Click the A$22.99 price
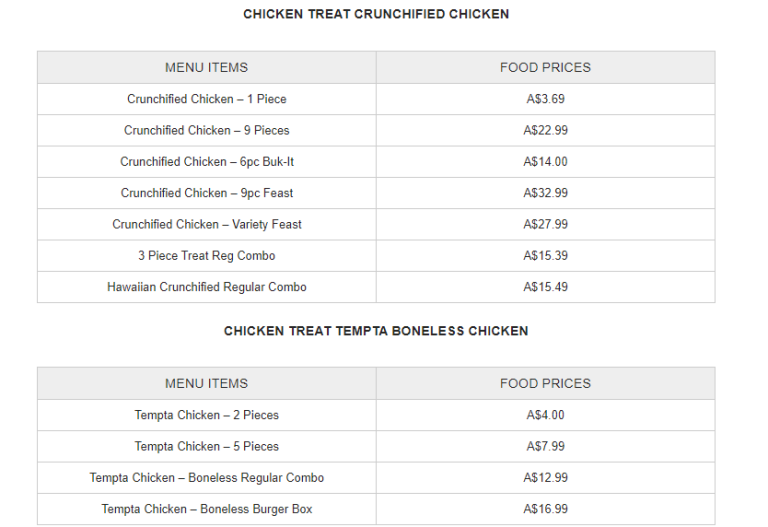This screenshot has height=527, width=768. (545, 130)
